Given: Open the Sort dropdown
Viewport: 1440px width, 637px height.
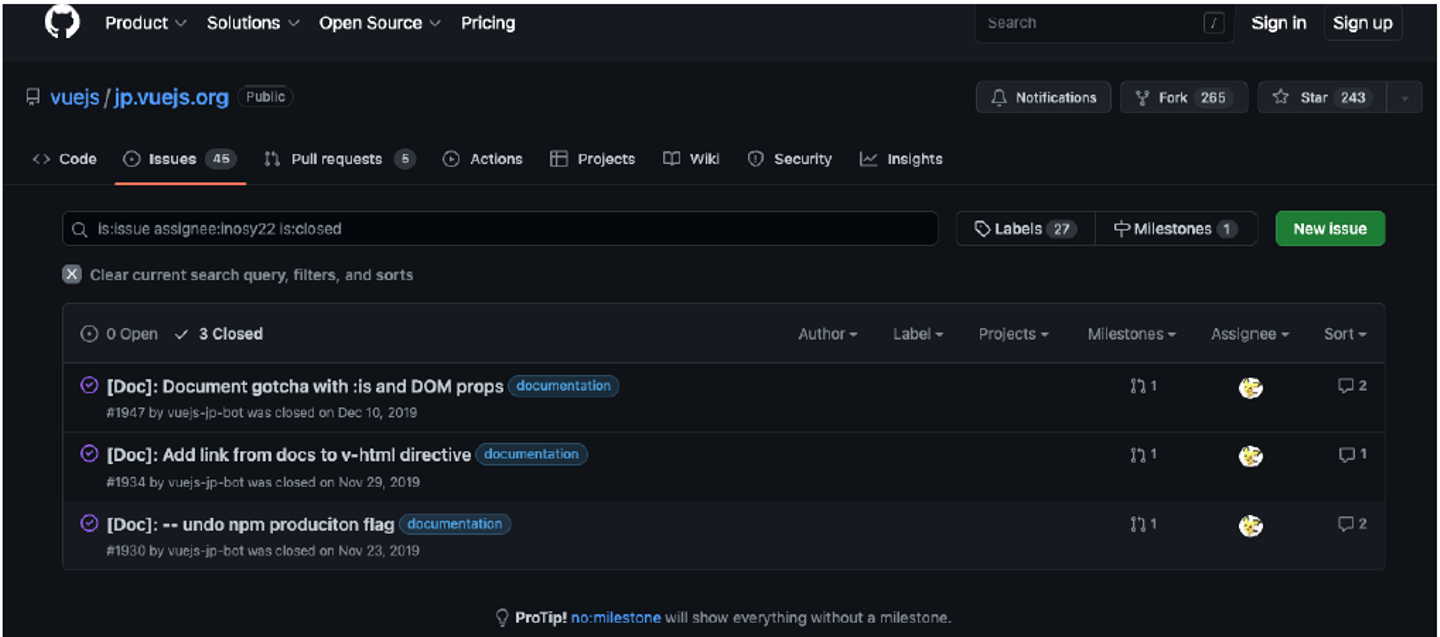Looking at the screenshot, I should tap(1344, 334).
